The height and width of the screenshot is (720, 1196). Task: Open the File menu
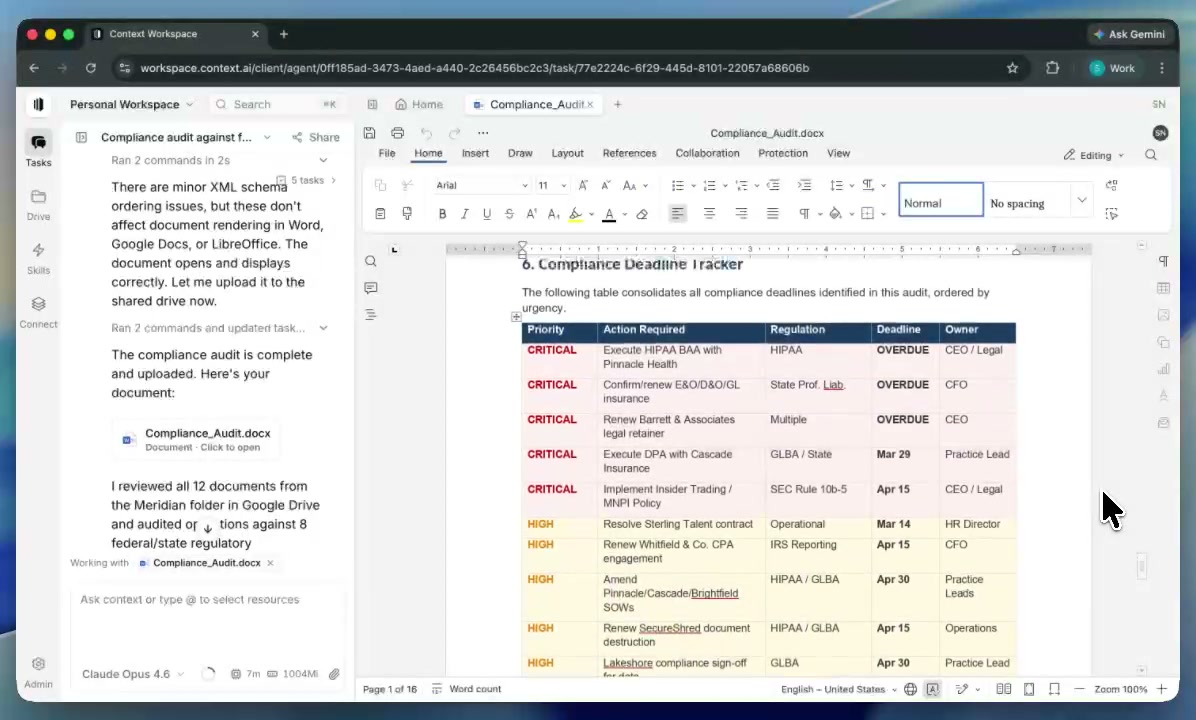click(x=387, y=153)
